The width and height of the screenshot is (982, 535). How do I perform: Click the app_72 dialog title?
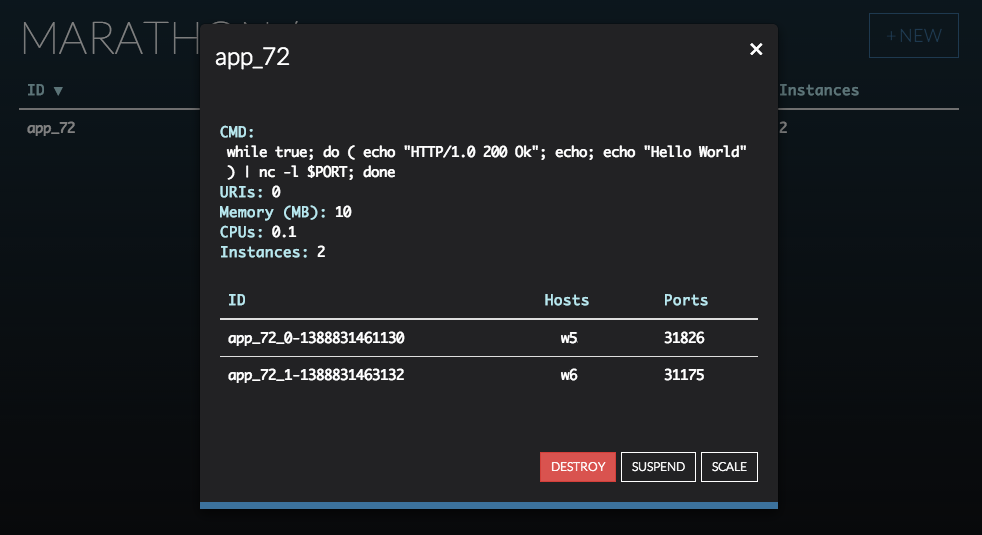[x=252, y=57]
